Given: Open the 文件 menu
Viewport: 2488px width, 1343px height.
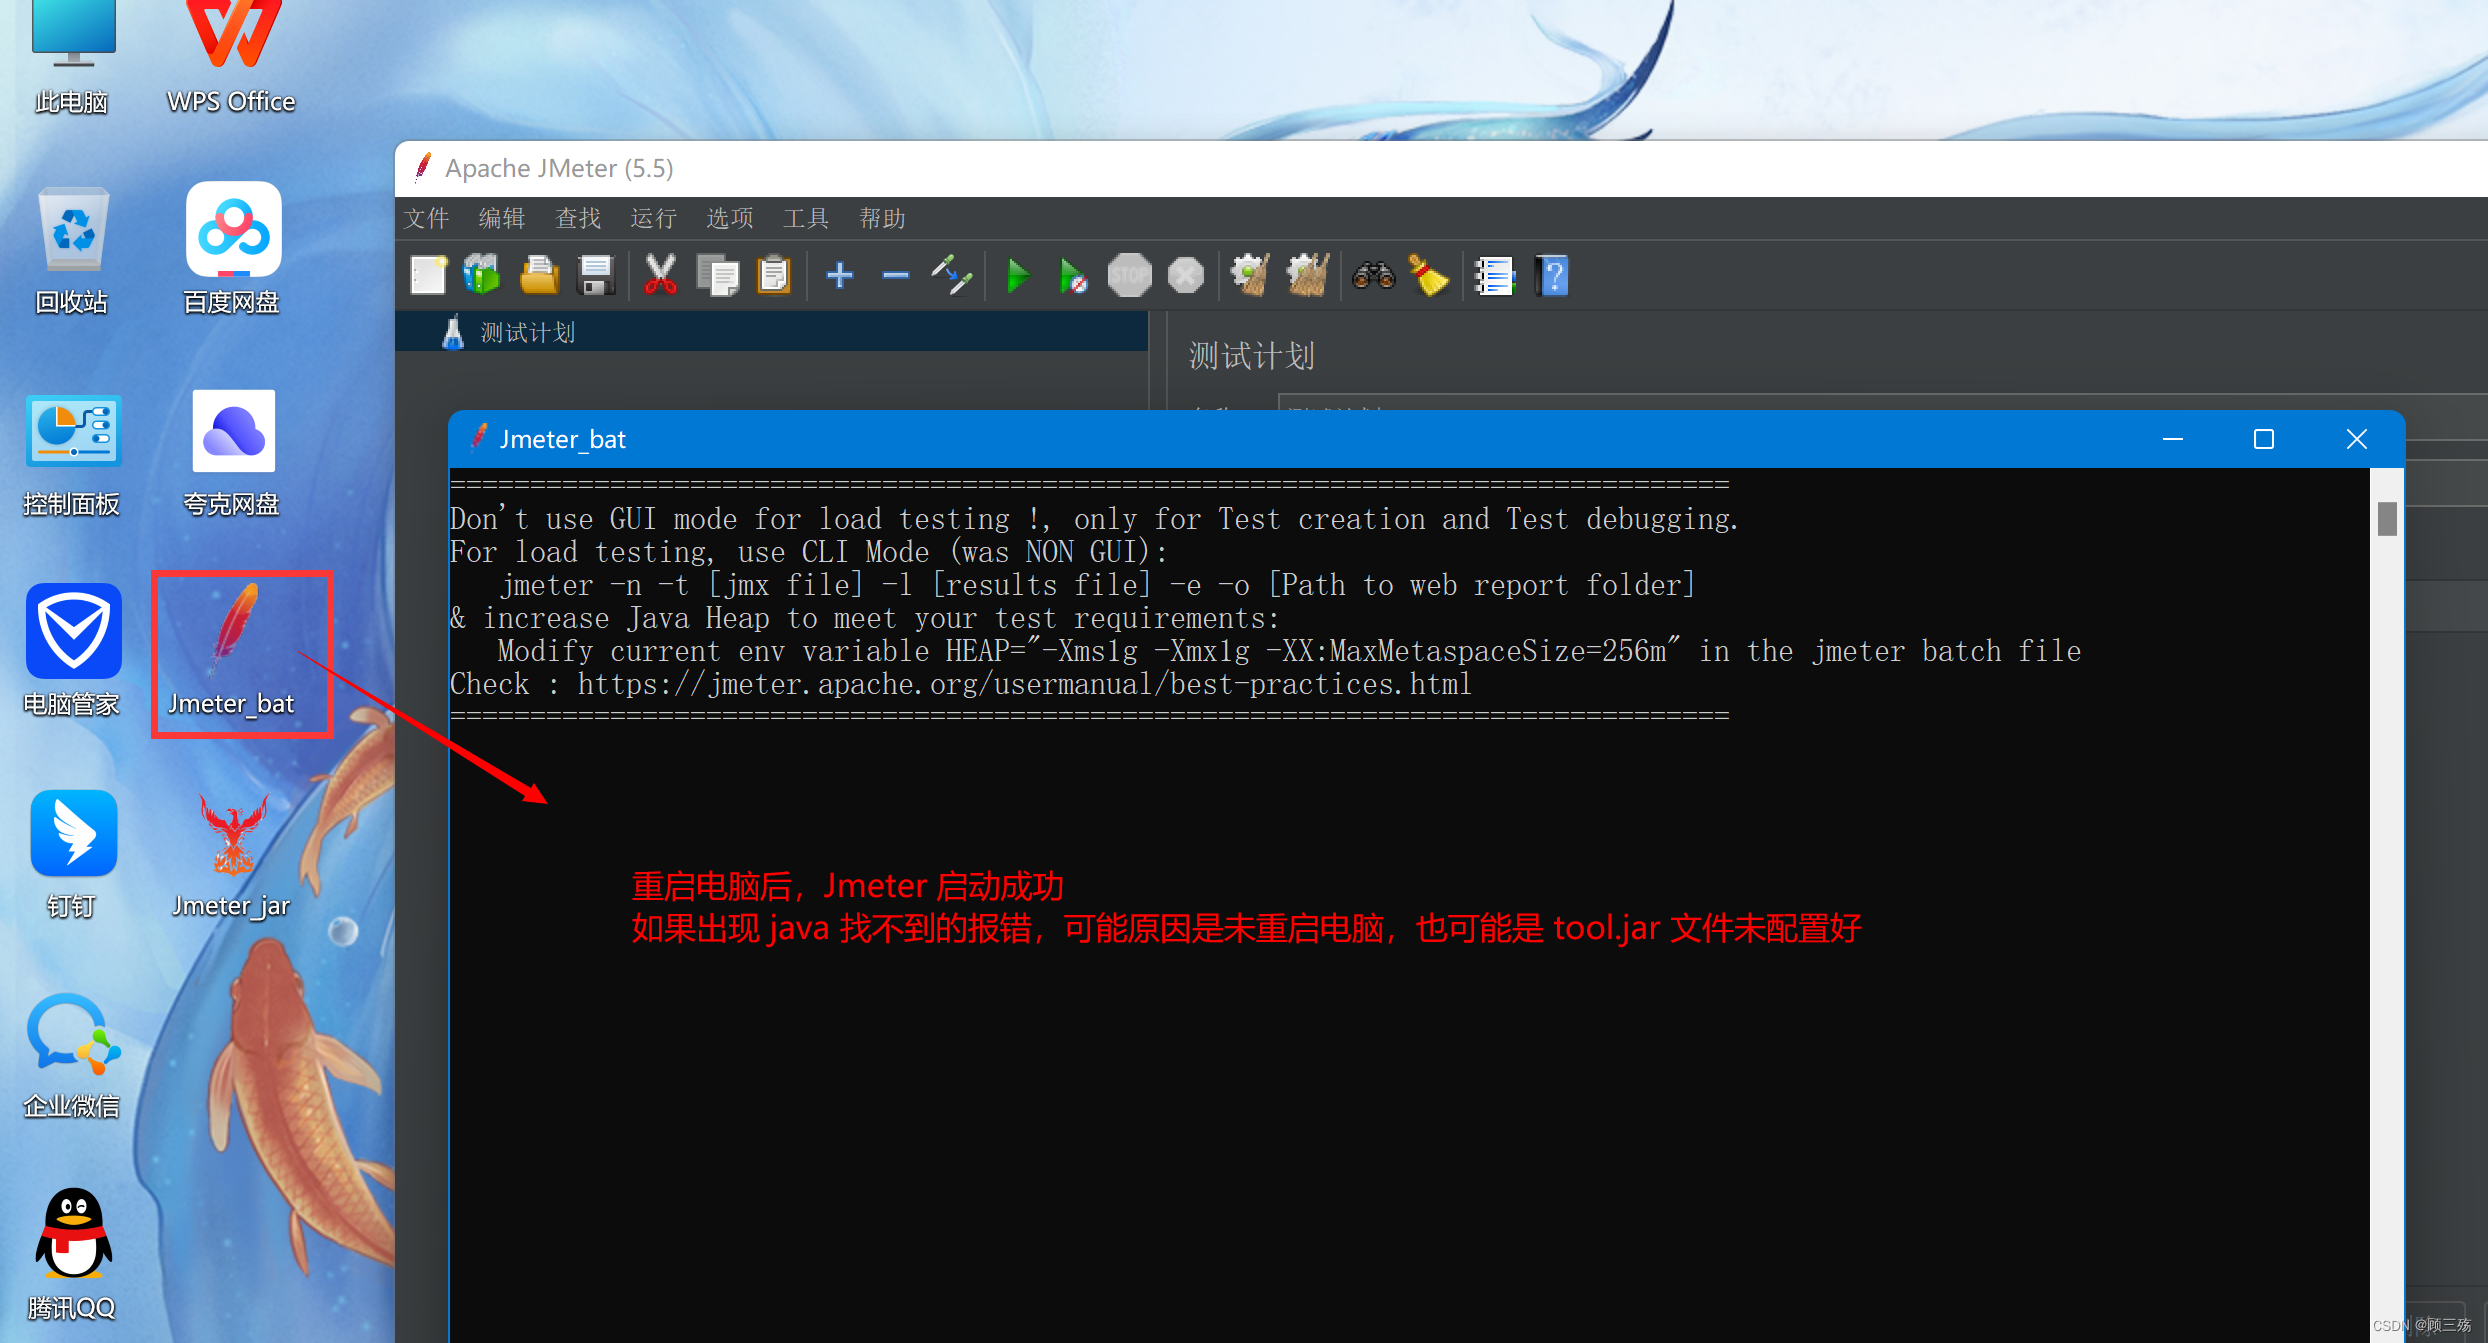Looking at the screenshot, I should (426, 218).
